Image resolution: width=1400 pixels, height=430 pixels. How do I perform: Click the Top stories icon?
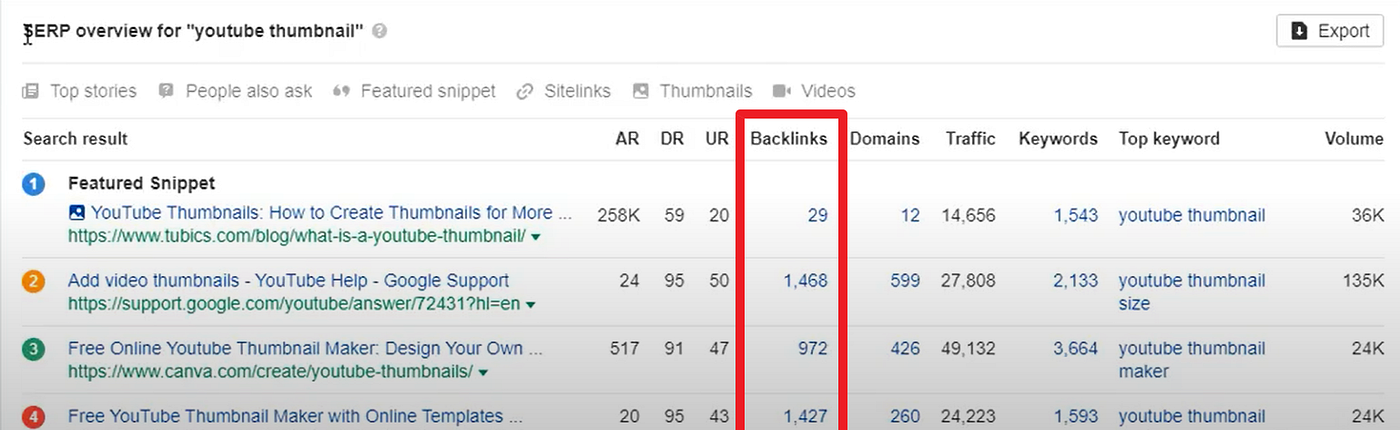[31, 91]
